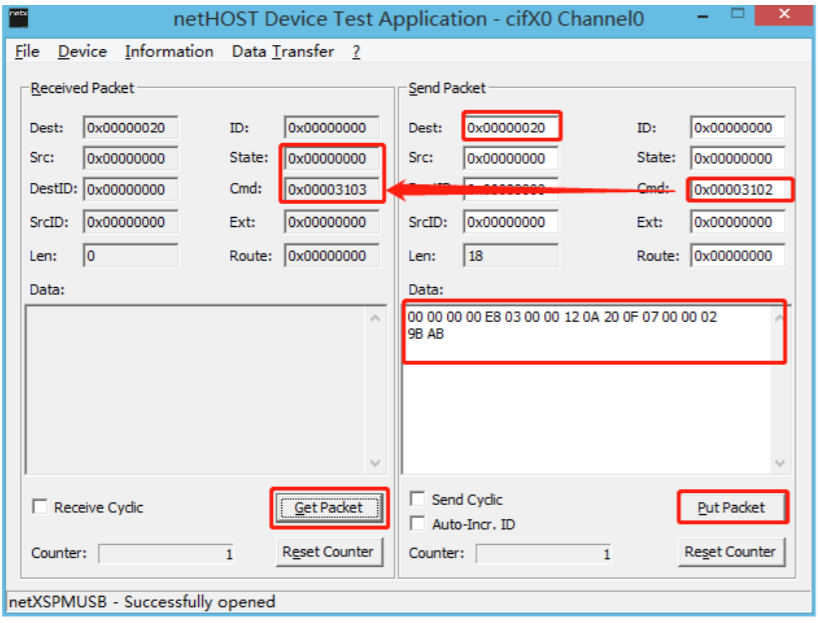This screenshot has width=818, height=623.
Task: Click status text 'netXSPMUSB - Successfully opened'
Action: (142, 602)
